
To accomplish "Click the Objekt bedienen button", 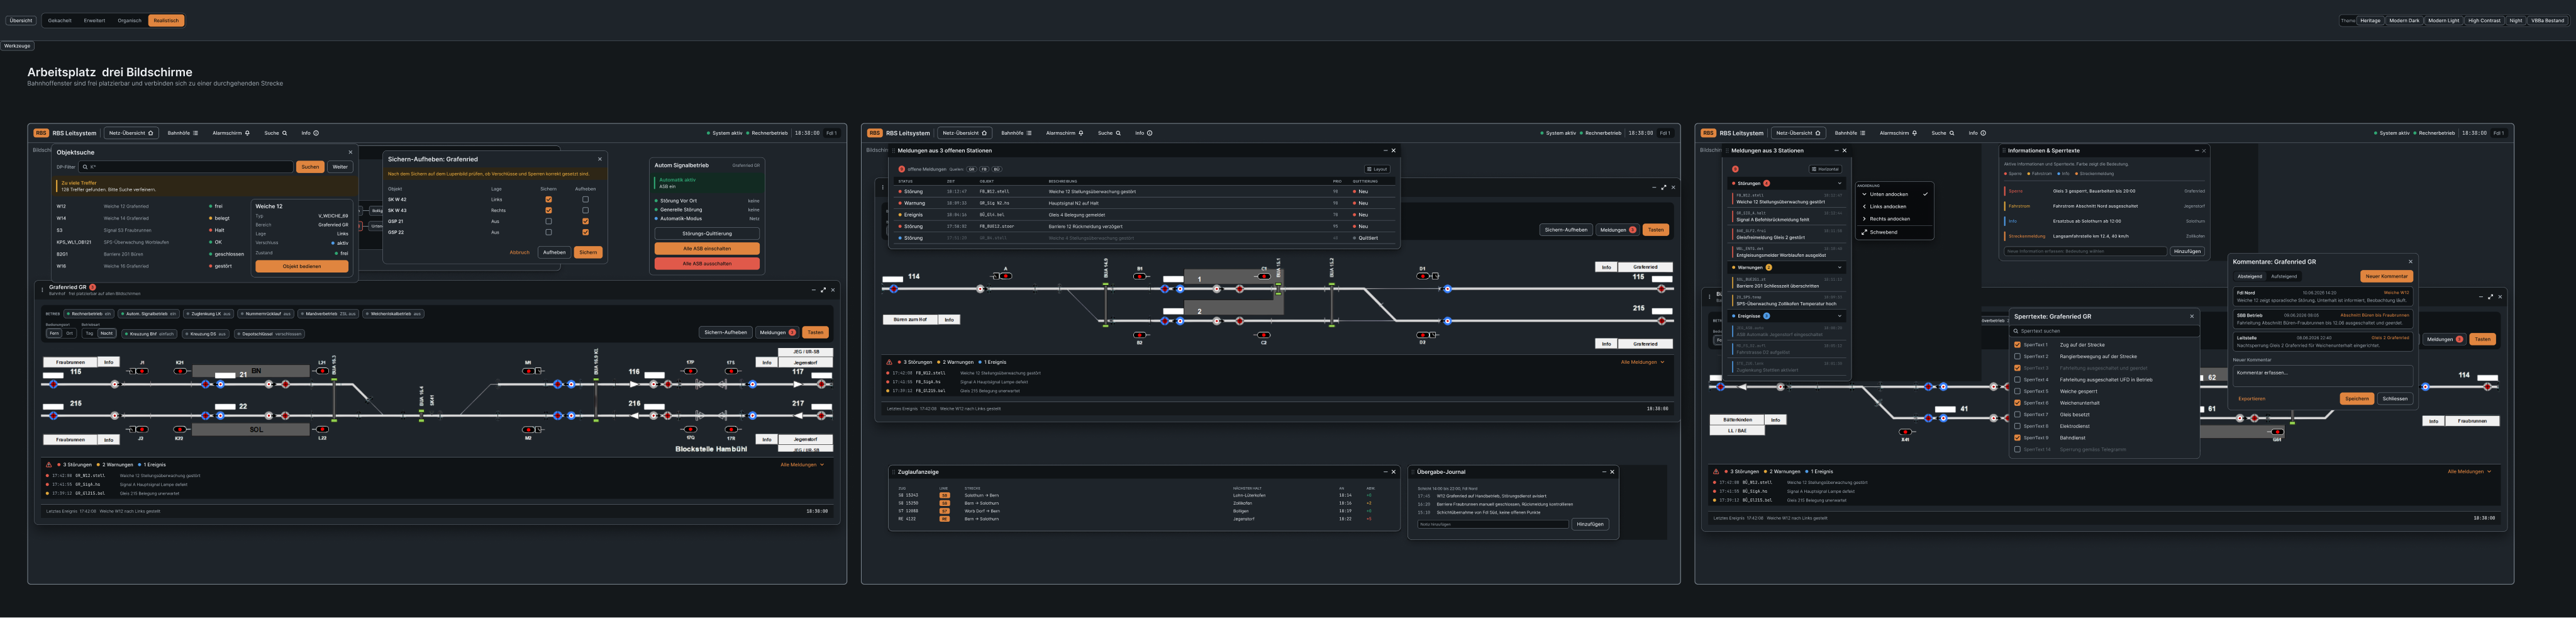I will click(302, 266).
